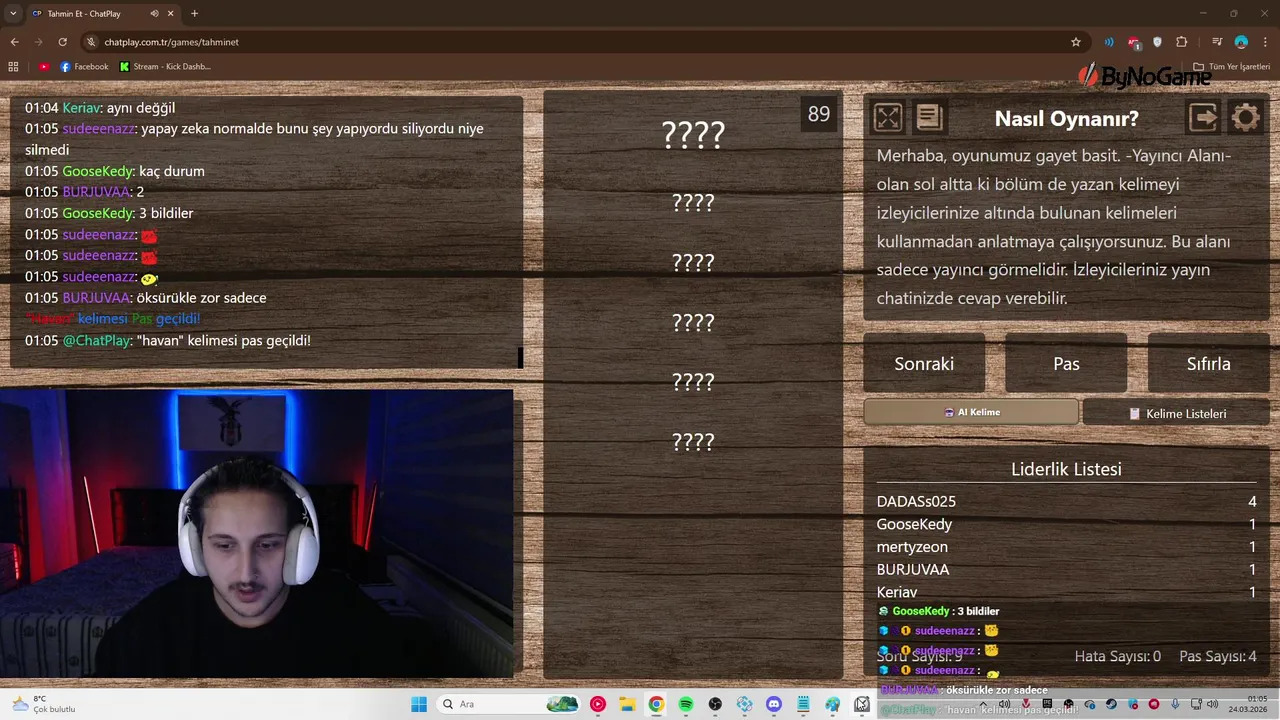Screen dimensions: 1280x720
Task: Click Pas Sayısı: 4 counter
Action: (1218, 656)
